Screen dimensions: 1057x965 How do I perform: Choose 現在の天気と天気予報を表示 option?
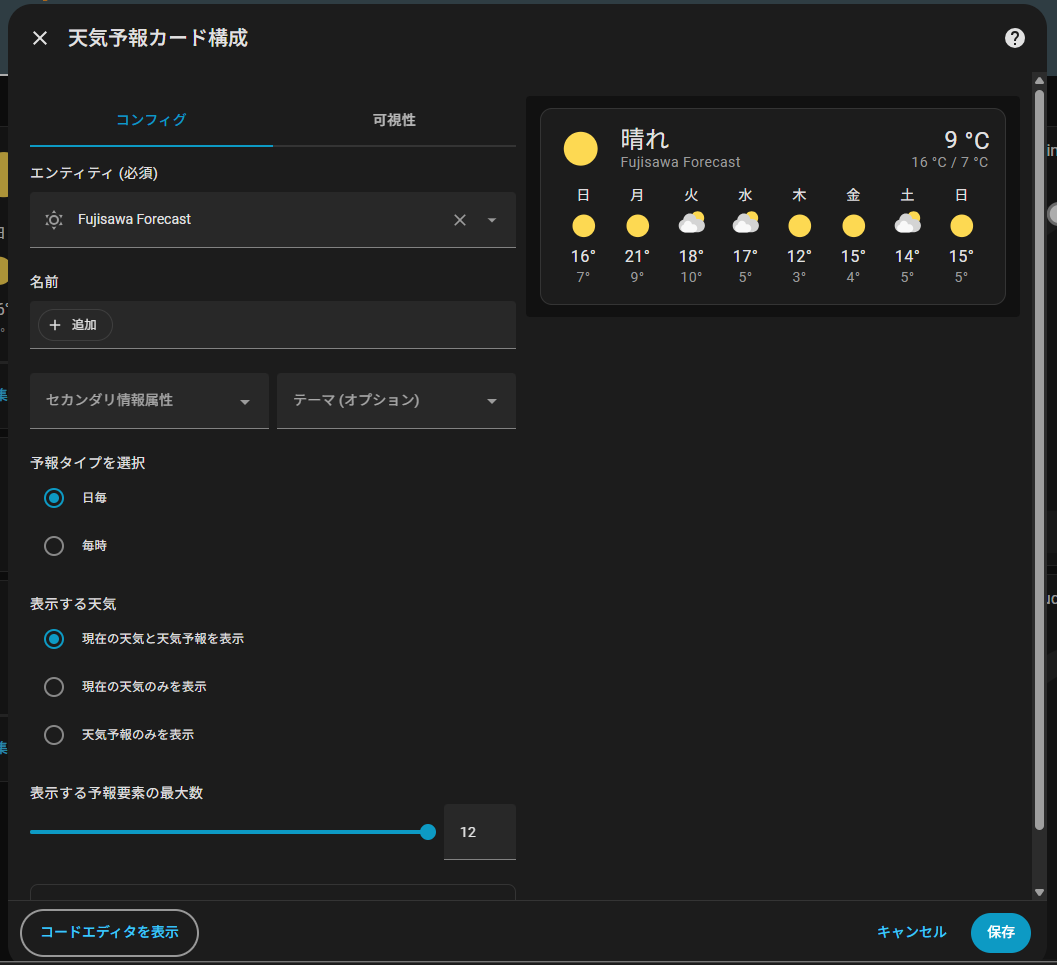click(x=54, y=639)
